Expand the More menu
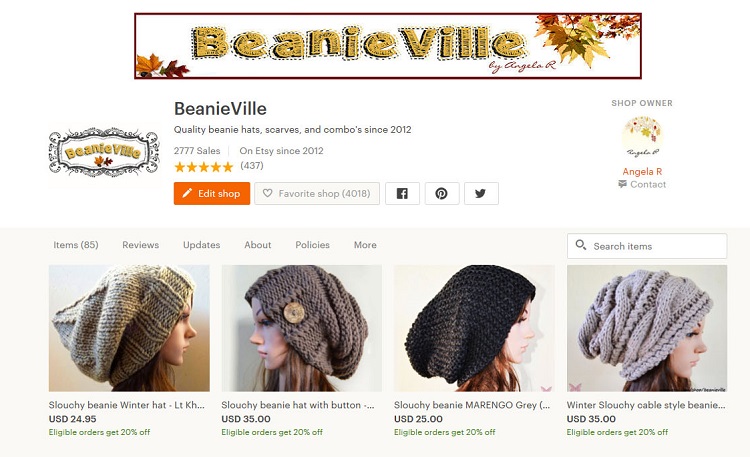The width and height of the screenshot is (750, 457). (365, 245)
